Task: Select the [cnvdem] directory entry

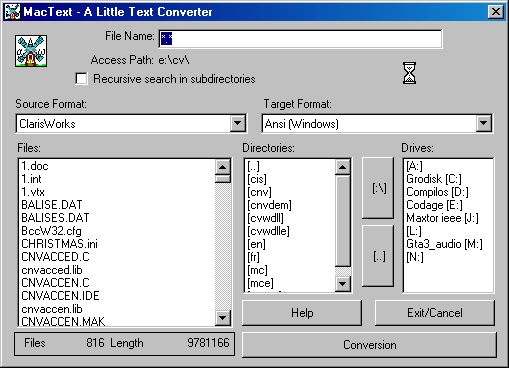Action: pyautogui.click(x=269, y=205)
